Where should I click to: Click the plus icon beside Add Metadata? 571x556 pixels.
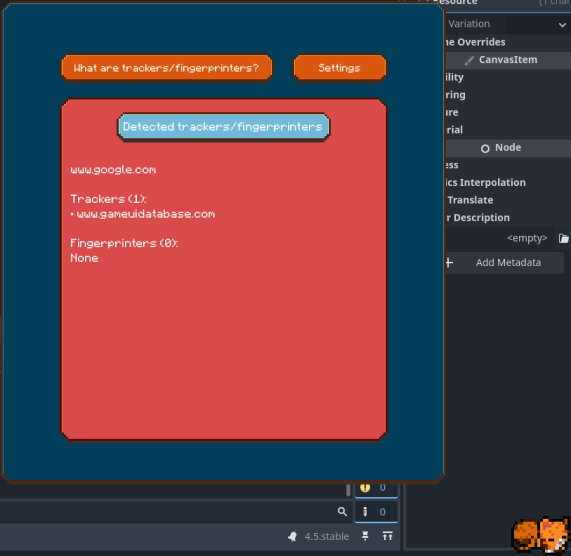click(x=449, y=263)
